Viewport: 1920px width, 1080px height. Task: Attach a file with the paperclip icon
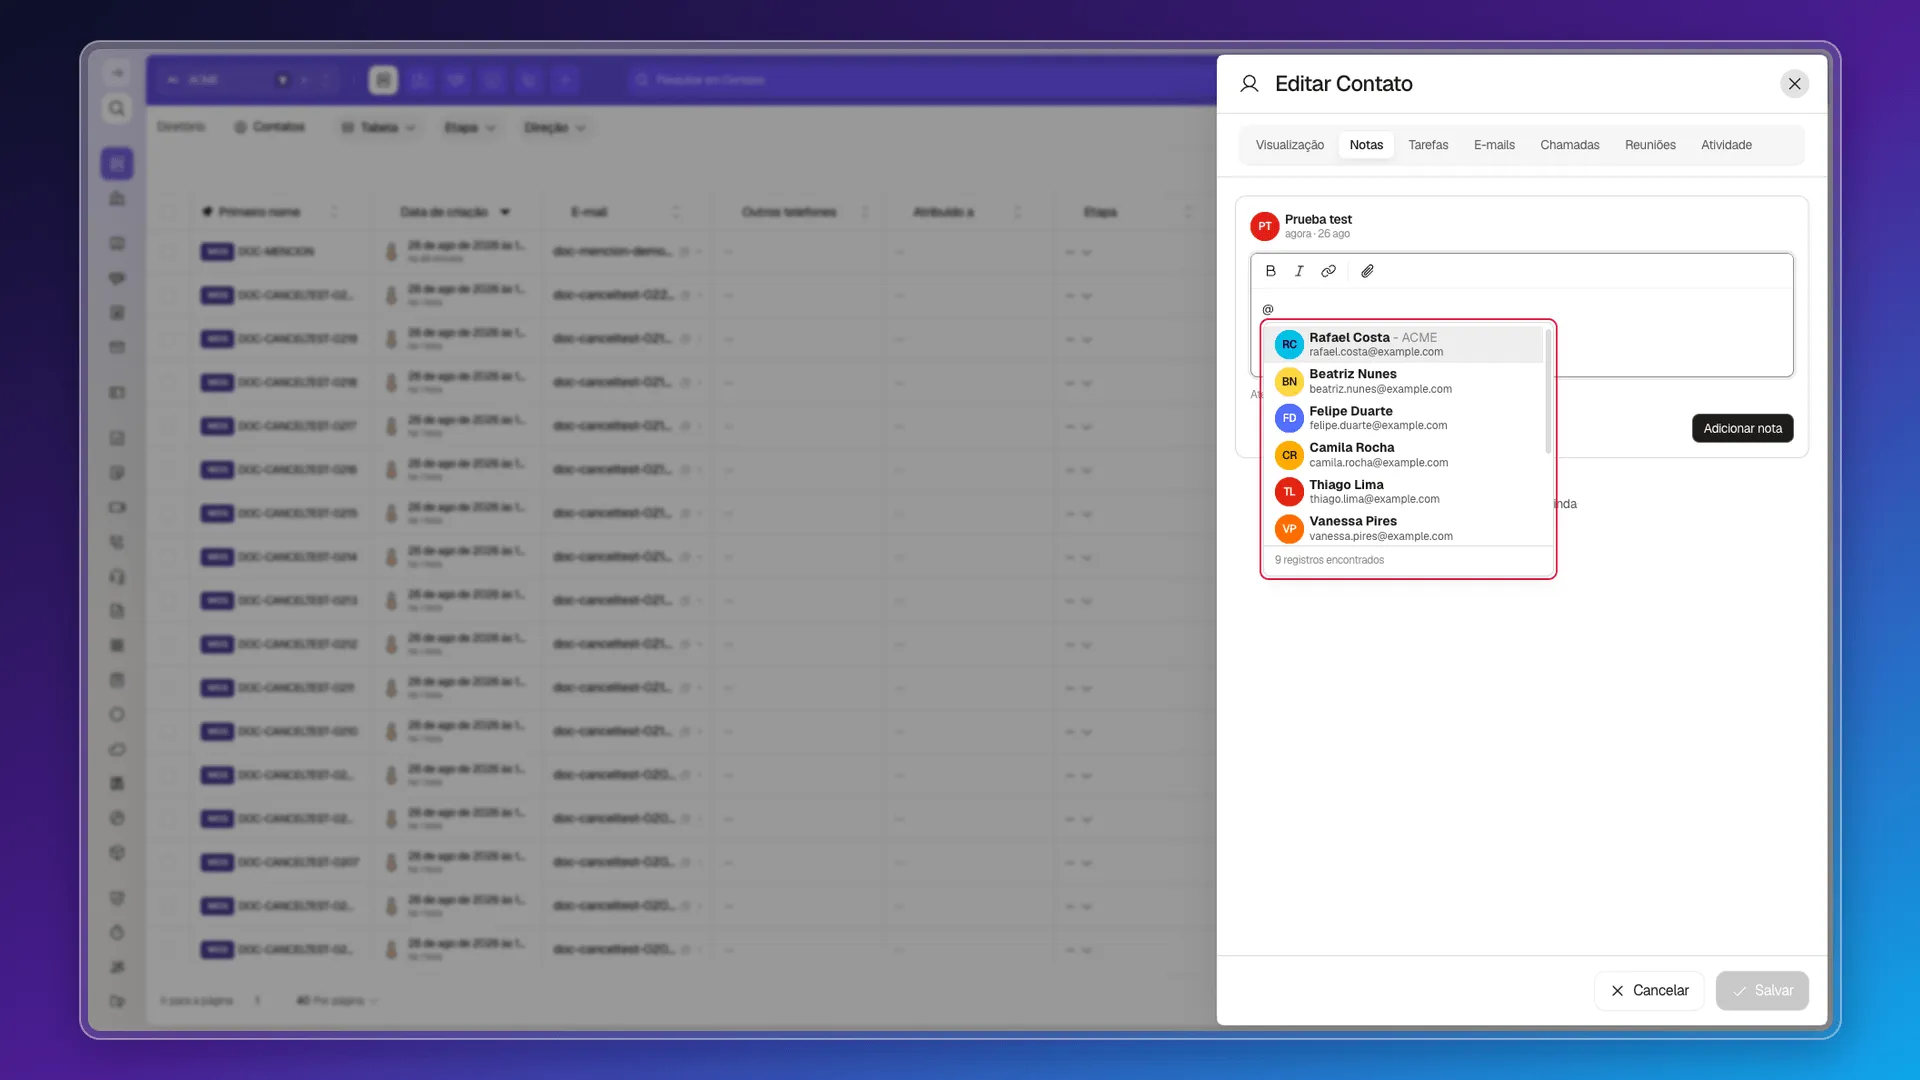click(1367, 271)
